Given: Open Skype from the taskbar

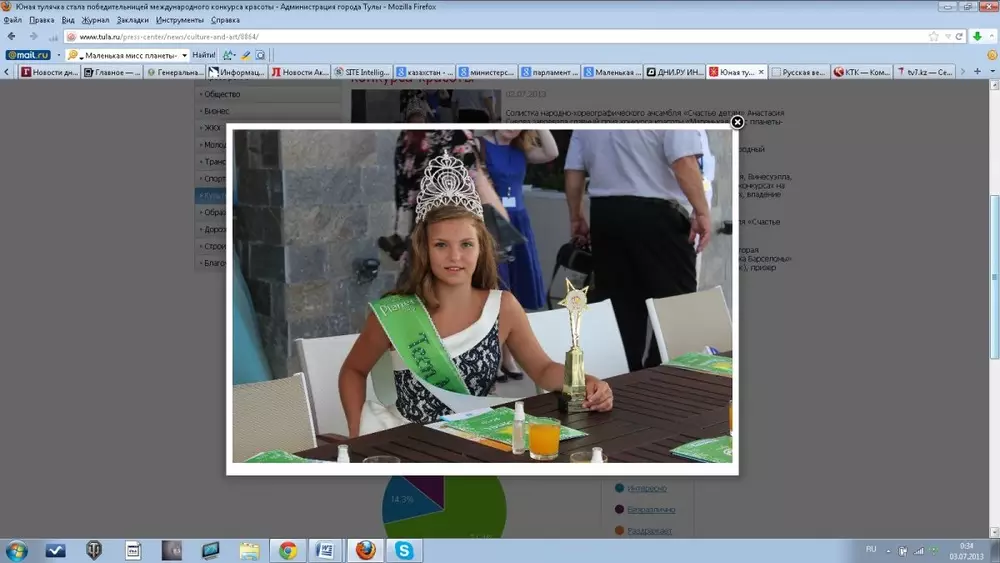Looking at the screenshot, I should tap(404, 550).
